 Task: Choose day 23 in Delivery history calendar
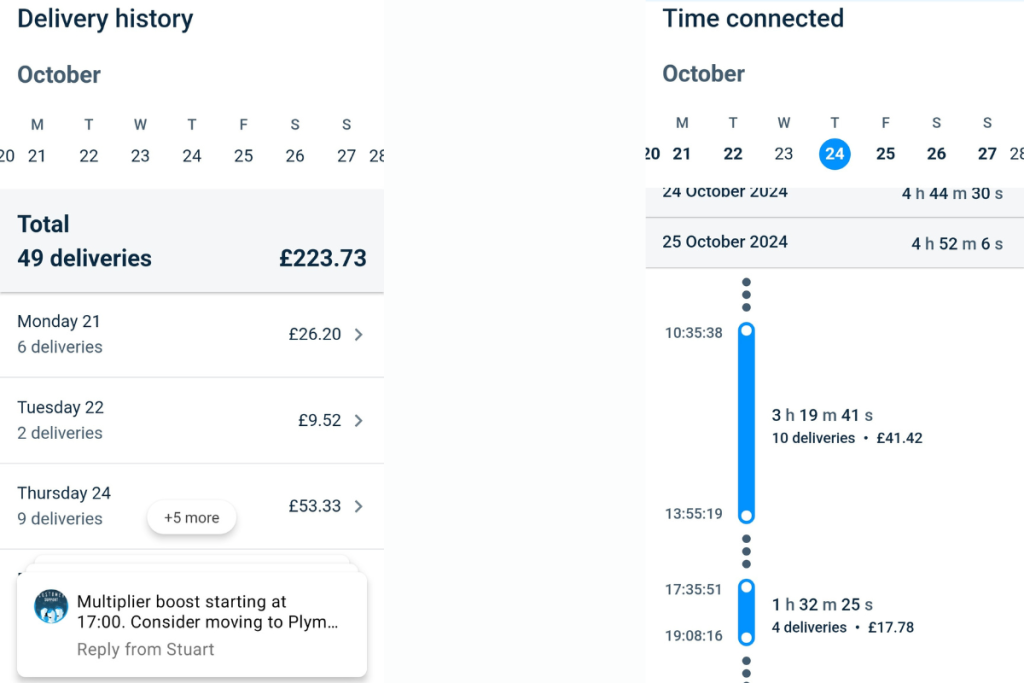click(140, 156)
